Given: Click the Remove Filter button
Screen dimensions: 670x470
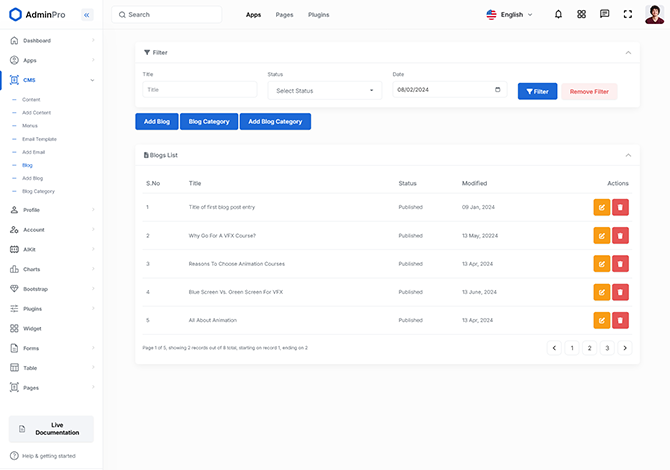Looking at the screenshot, I should pos(589,91).
